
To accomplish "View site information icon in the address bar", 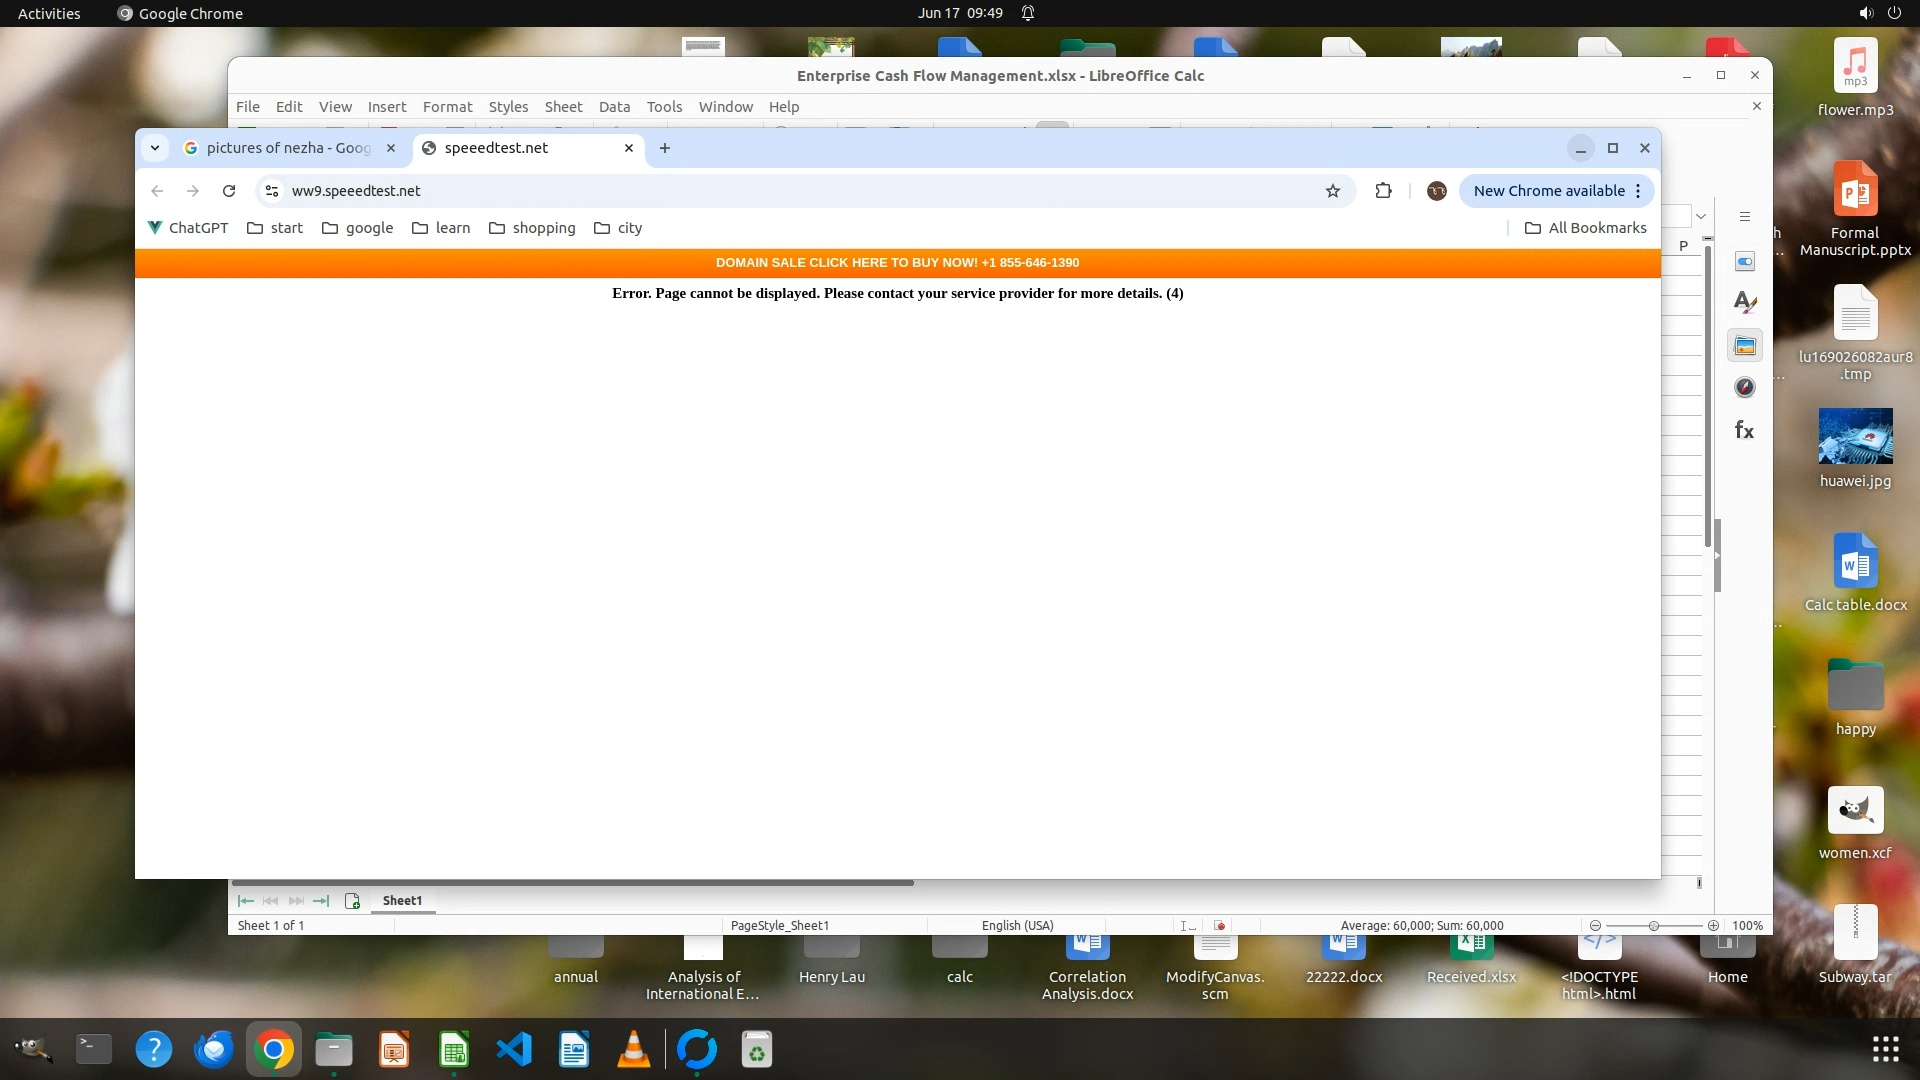I will pyautogui.click(x=271, y=191).
